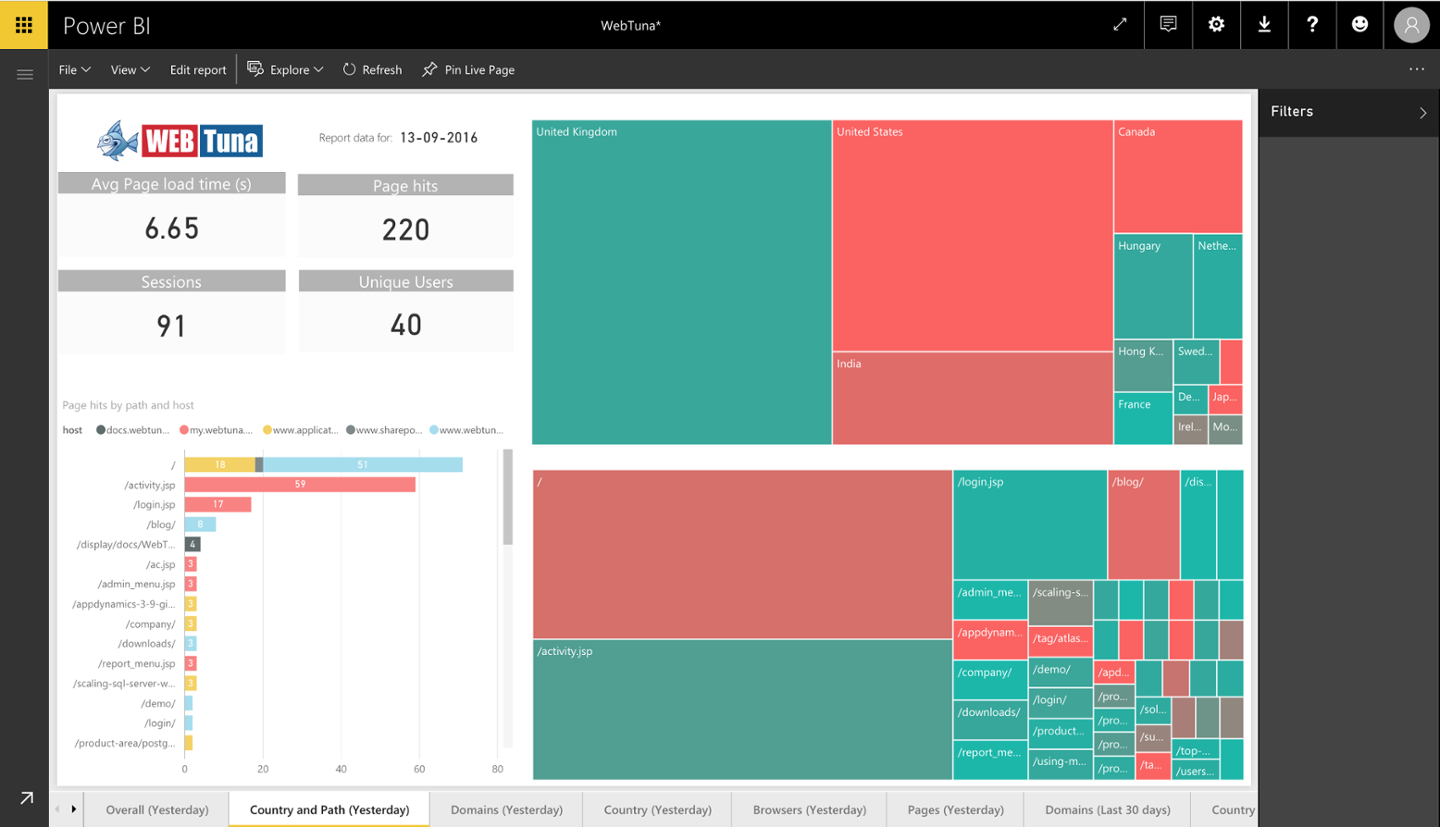Open the File menu dropdown
Image resolution: width=1440 pixels, height=827 pixels.
pyautogui.click(x=74, y=69)
